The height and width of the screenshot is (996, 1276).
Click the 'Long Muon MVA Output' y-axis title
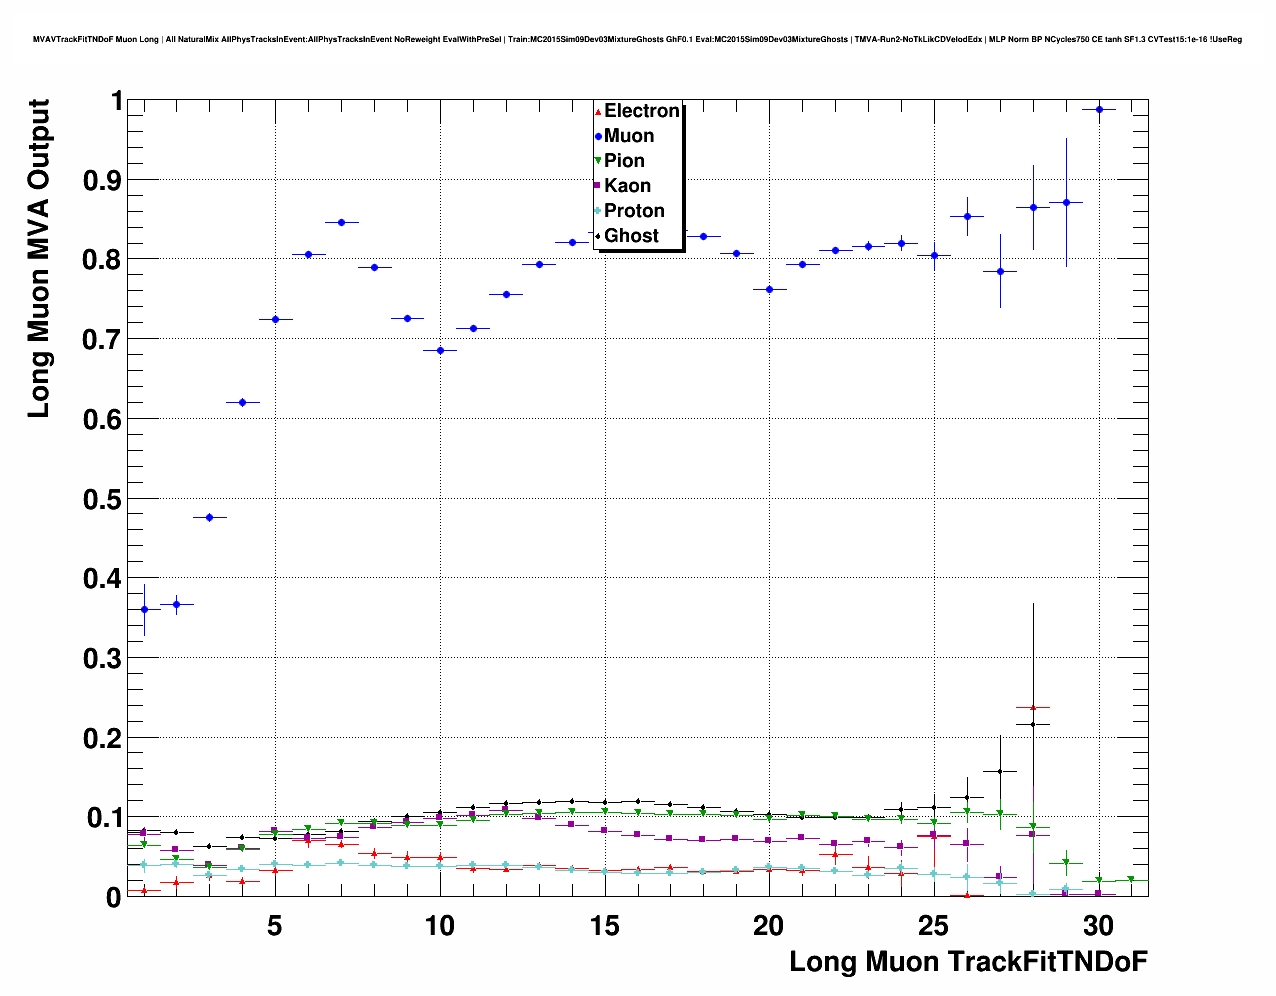[x=38, y=258]
